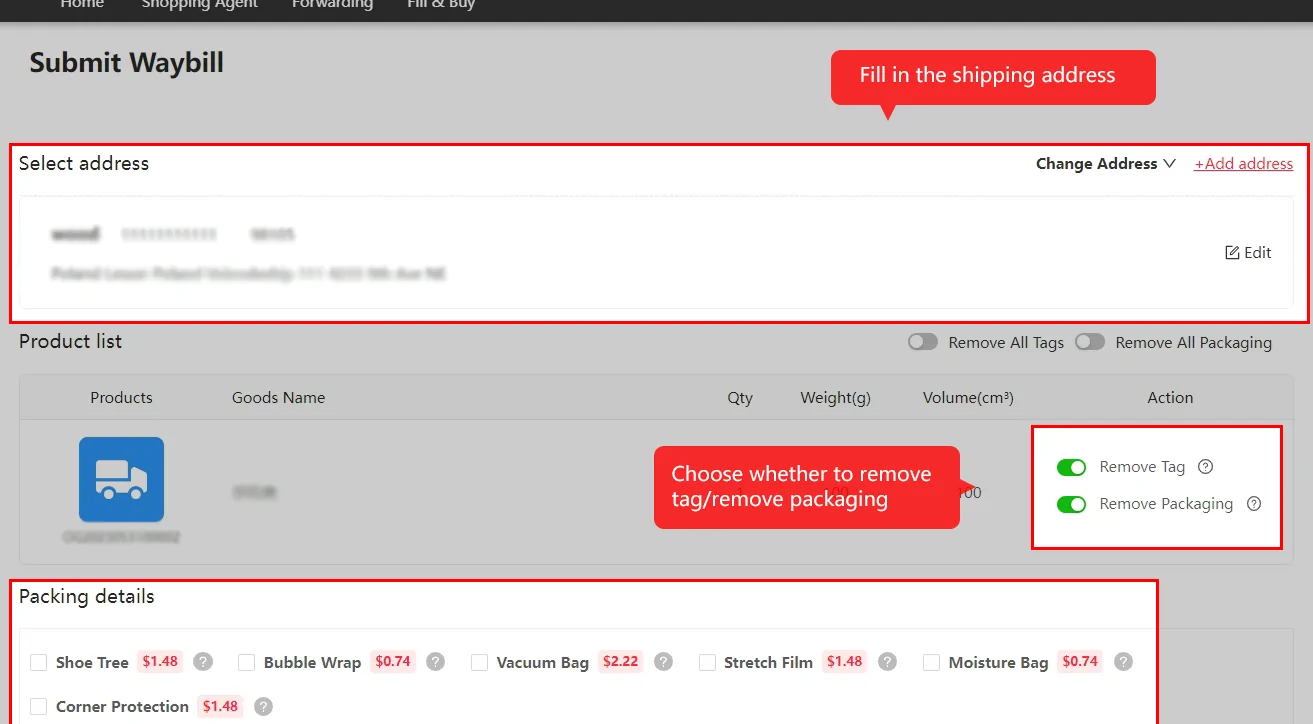
Task: Click the blue truck product thumbnail
Action: coord(122,479)
